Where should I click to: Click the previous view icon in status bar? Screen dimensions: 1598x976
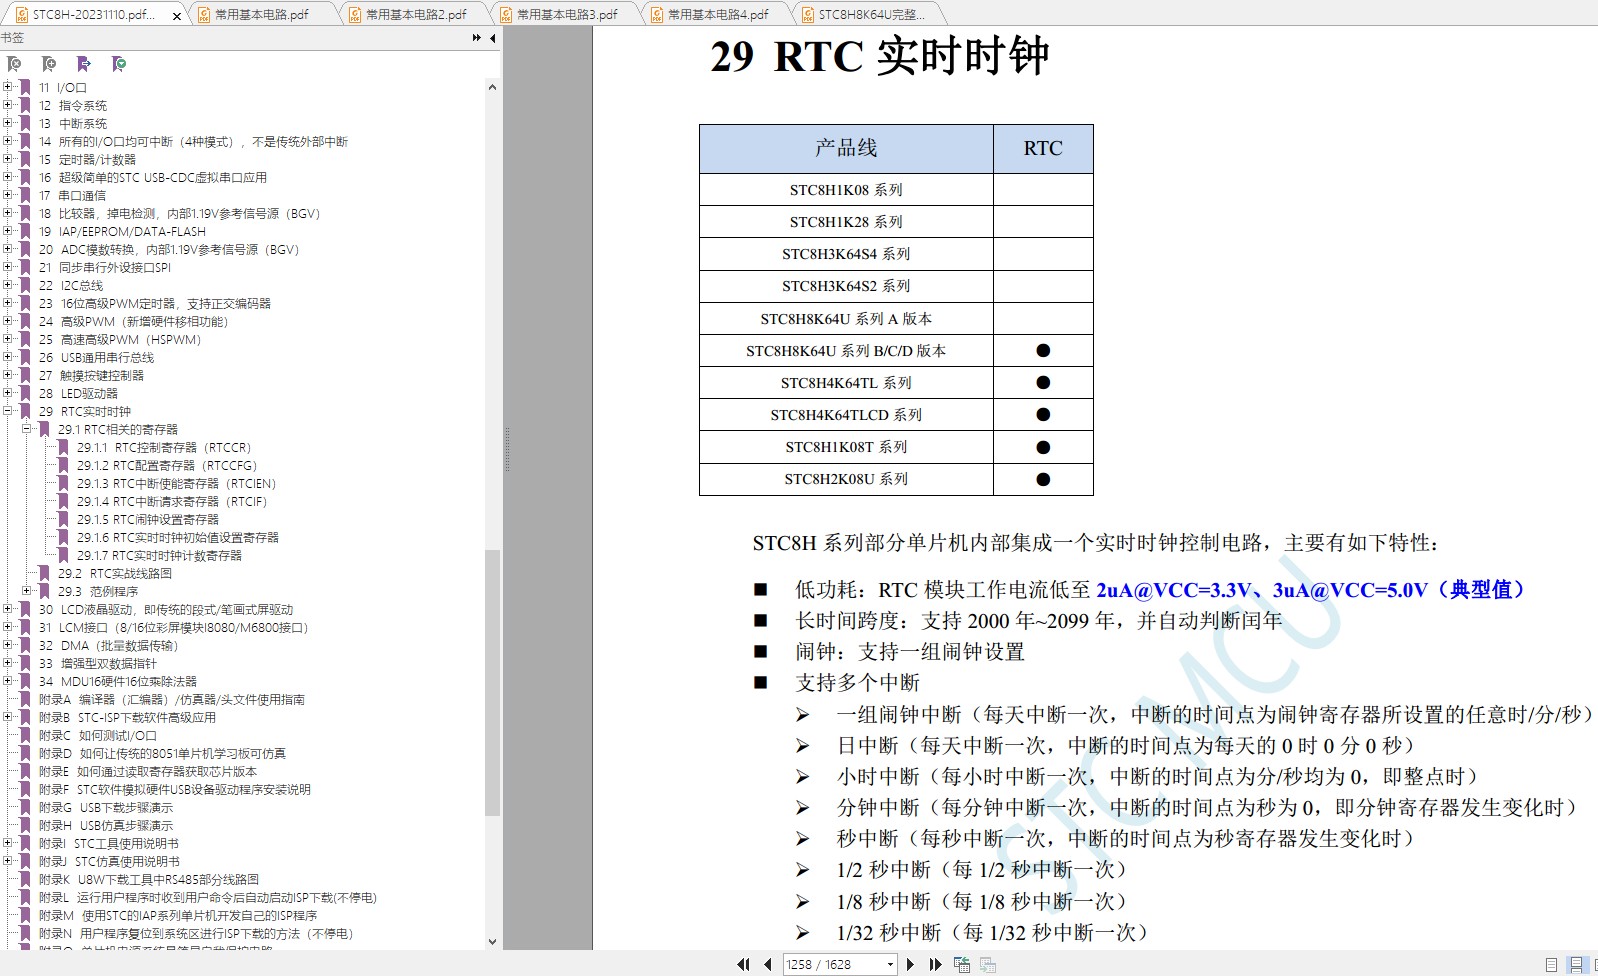tap(962, 965)
